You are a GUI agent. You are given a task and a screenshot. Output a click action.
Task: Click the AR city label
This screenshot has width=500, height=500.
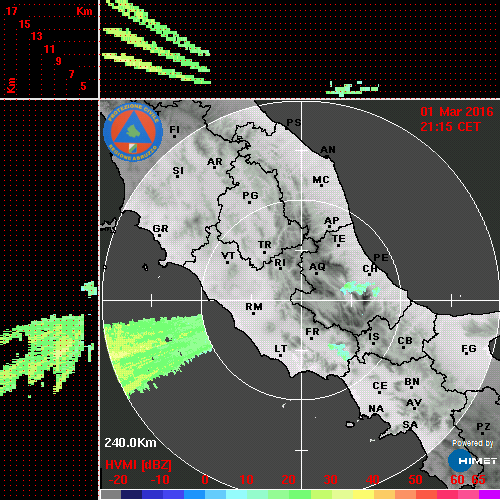215,162
